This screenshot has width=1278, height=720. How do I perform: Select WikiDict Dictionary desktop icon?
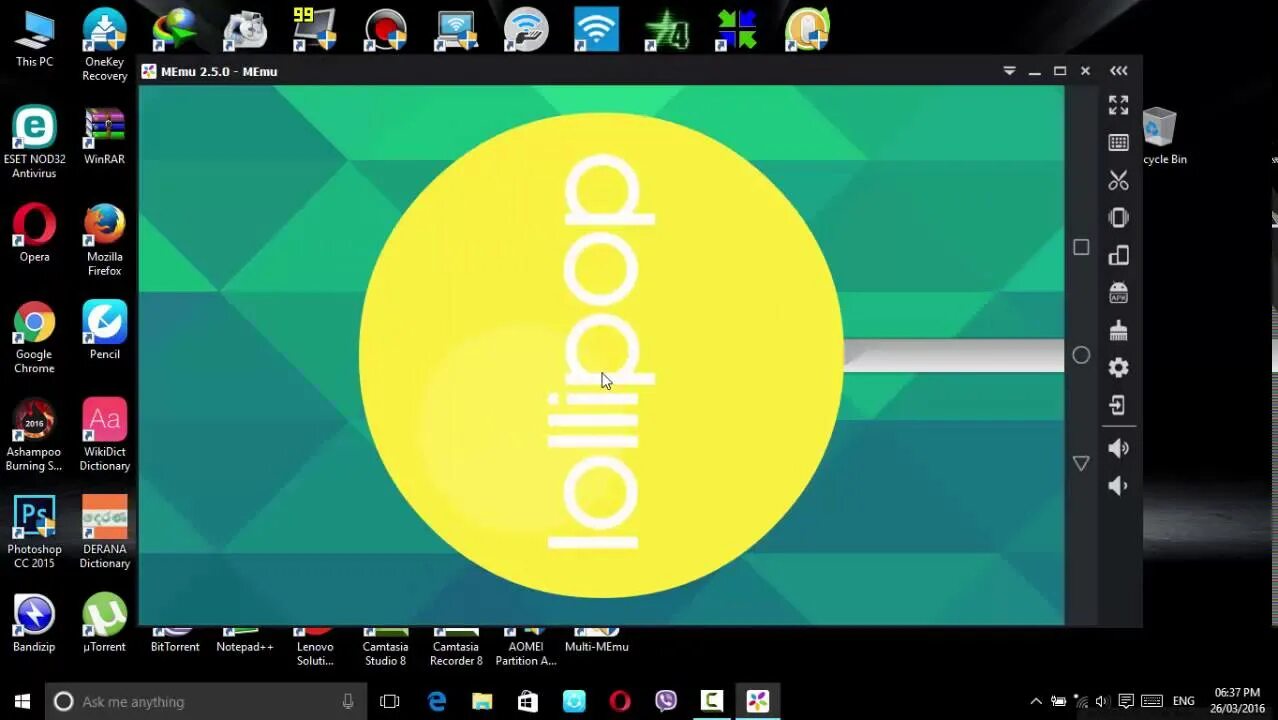tap(105, 435)
